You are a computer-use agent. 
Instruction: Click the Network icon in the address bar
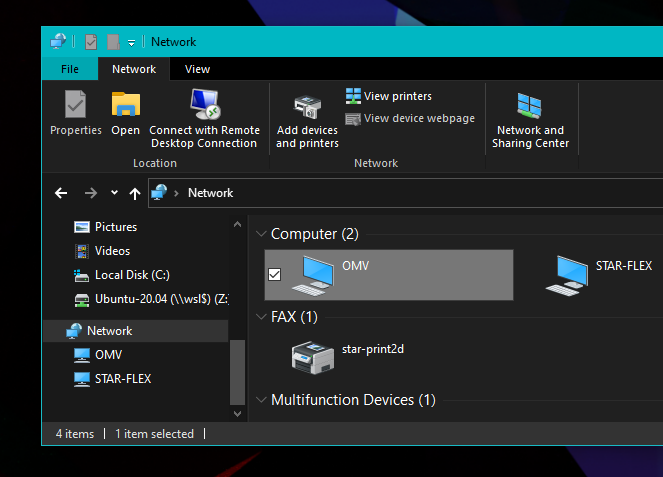point(159,192)
